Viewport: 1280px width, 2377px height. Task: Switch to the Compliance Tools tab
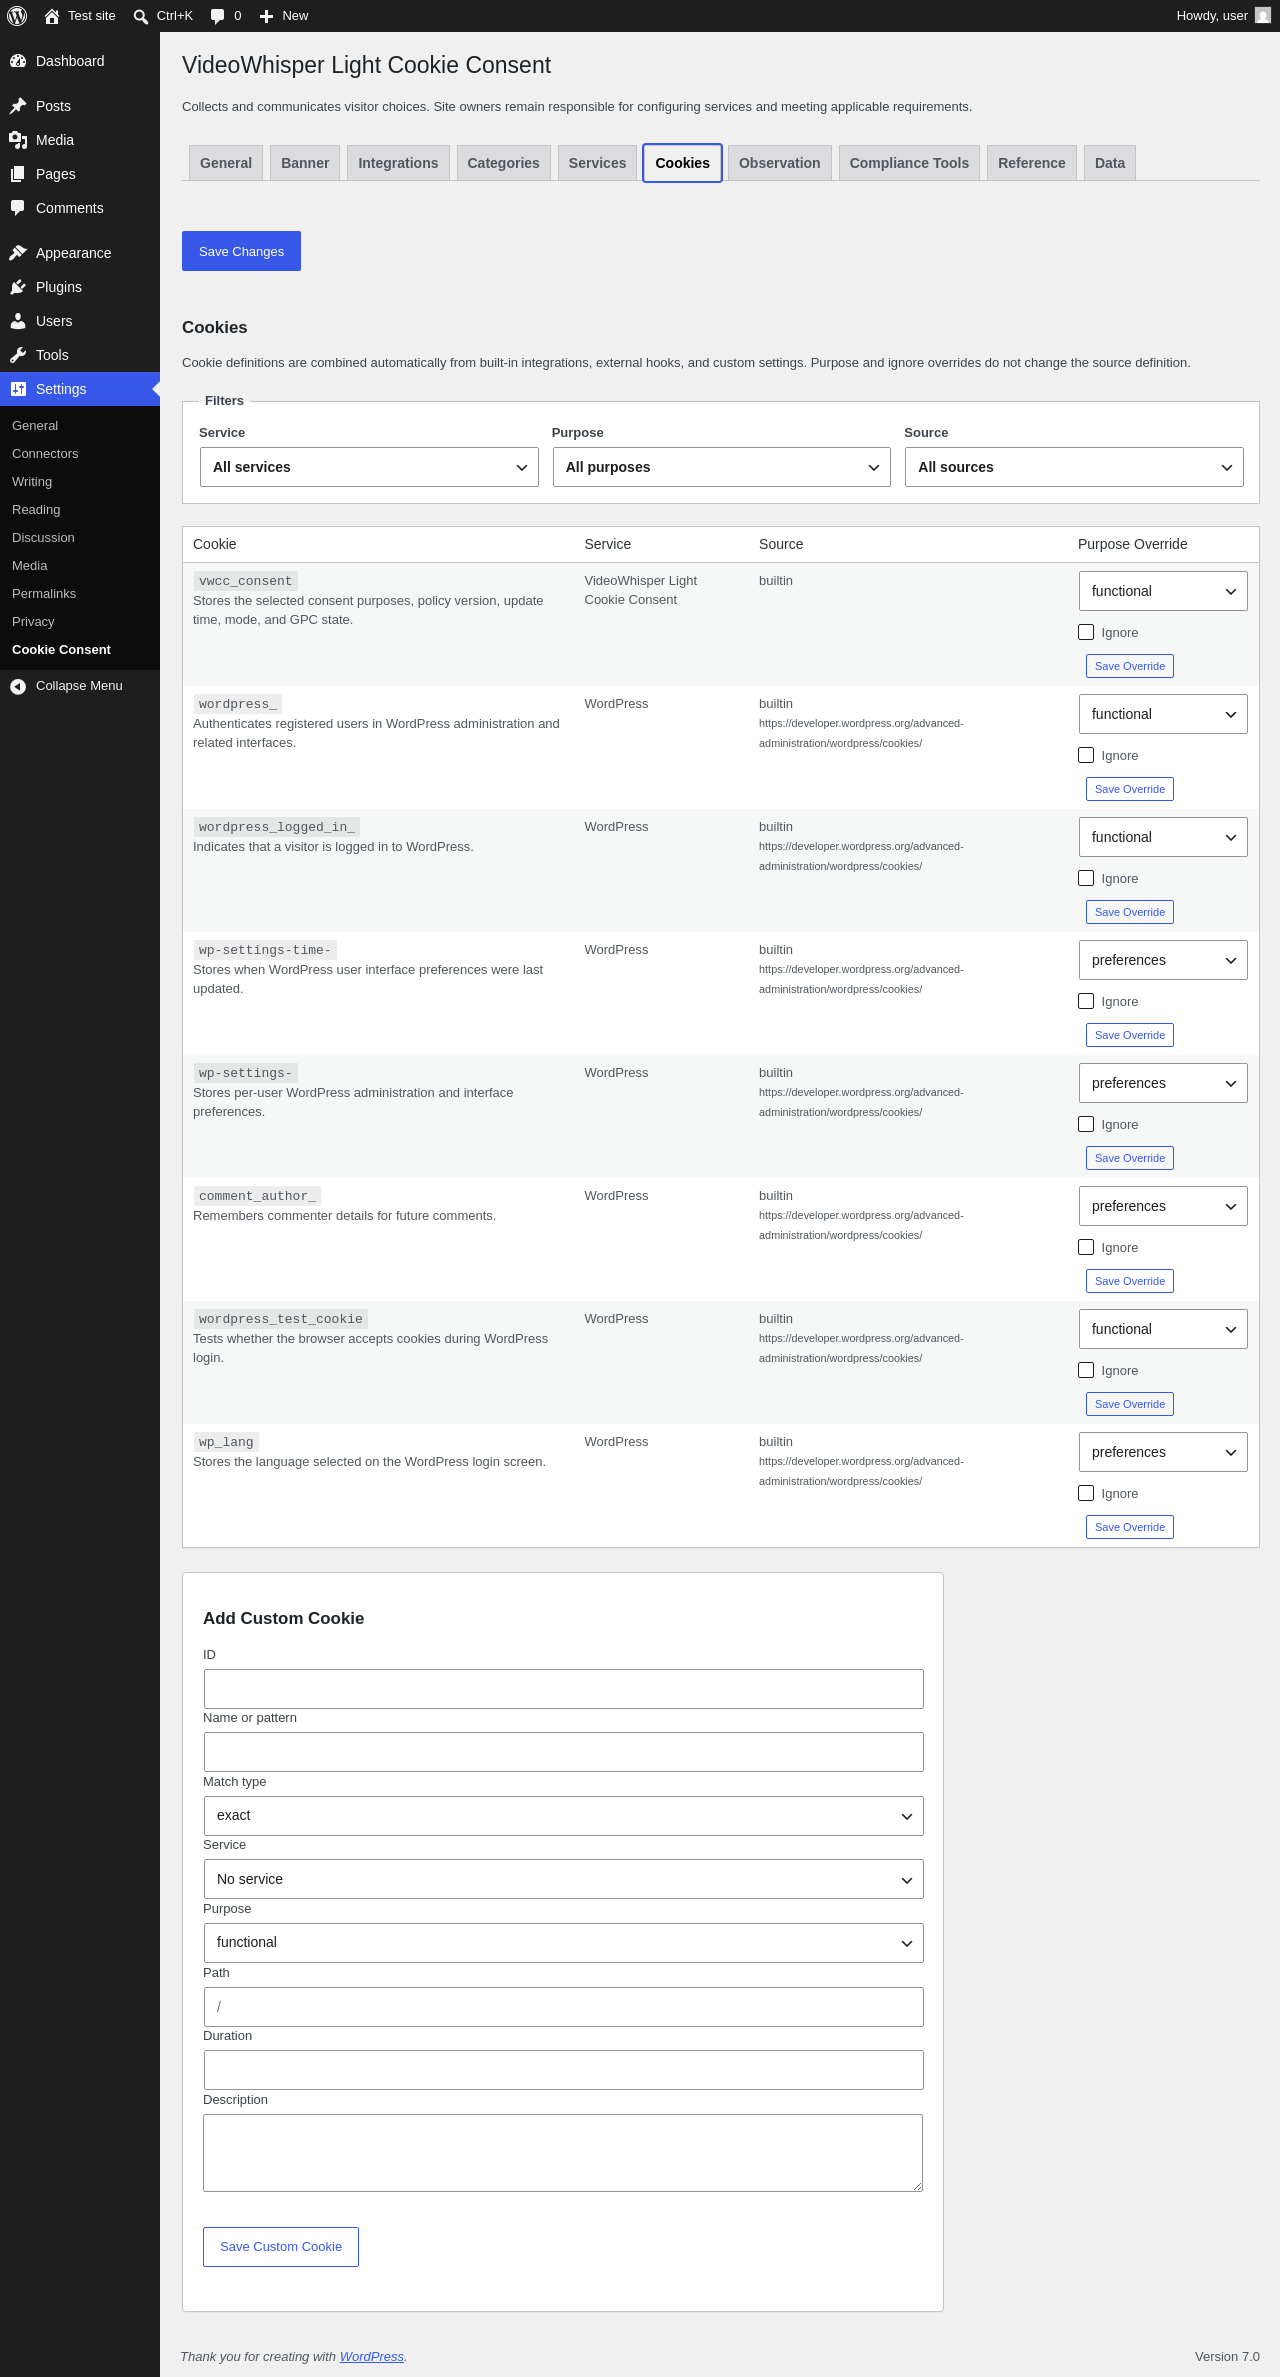(909, 163)
